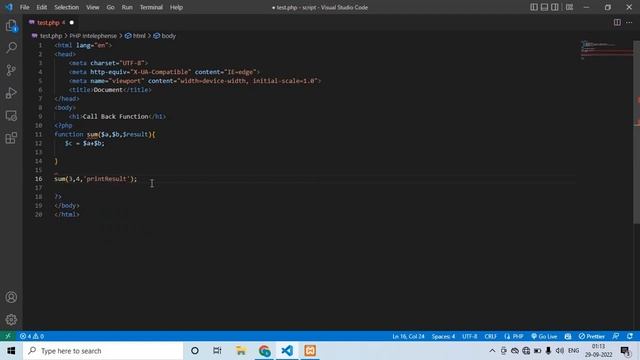Expand the html breadcrumb item
Image resolution: width=640 pixels, height=360 pixels.
(x=135, y=36)
